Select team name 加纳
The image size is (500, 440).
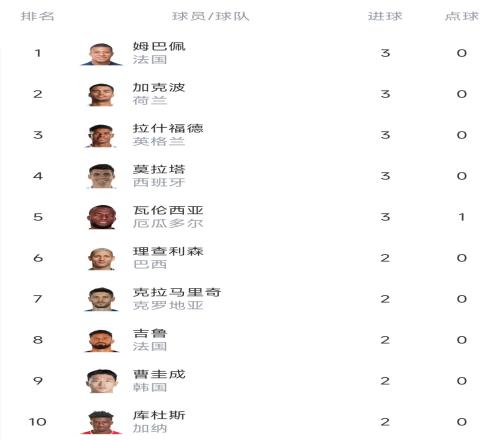click(150, 429)
